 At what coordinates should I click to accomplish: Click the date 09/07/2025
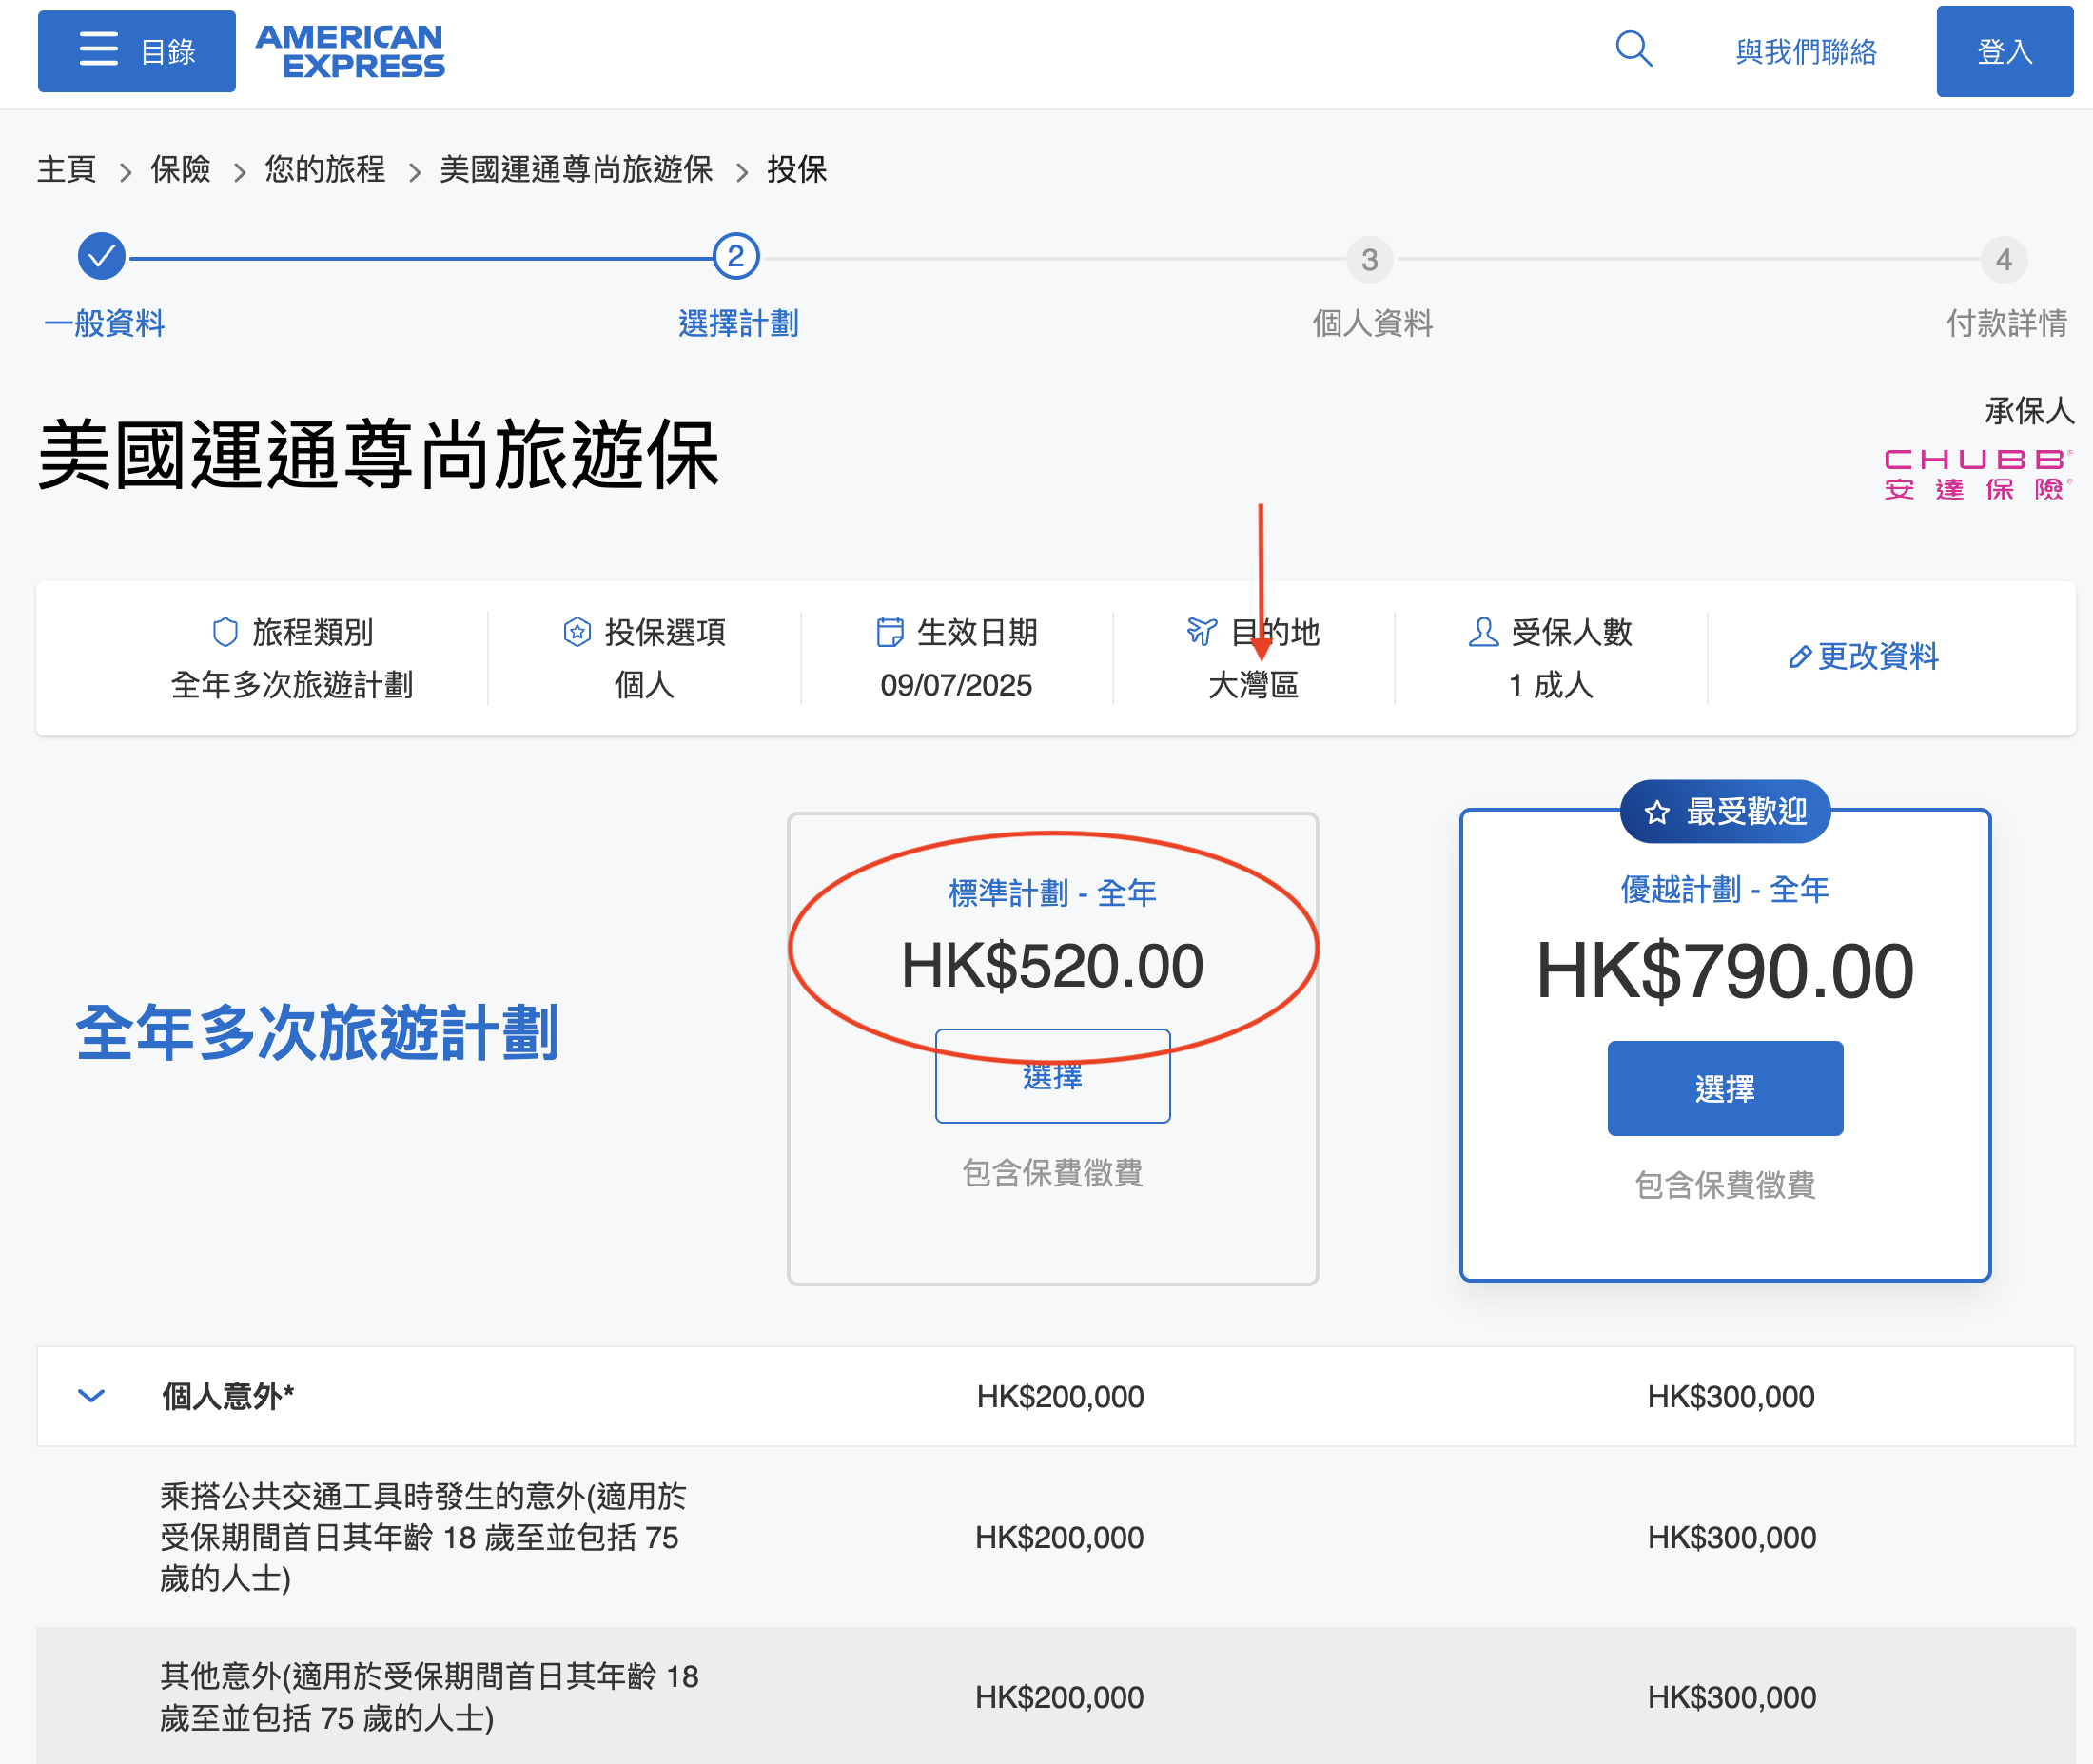click(956, 685)
